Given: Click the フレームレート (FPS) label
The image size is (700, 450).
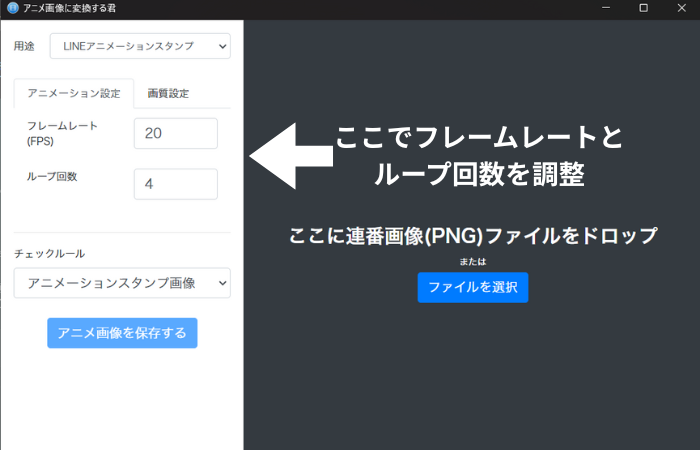Looking at the screenshot, I should tap(62, 133).
